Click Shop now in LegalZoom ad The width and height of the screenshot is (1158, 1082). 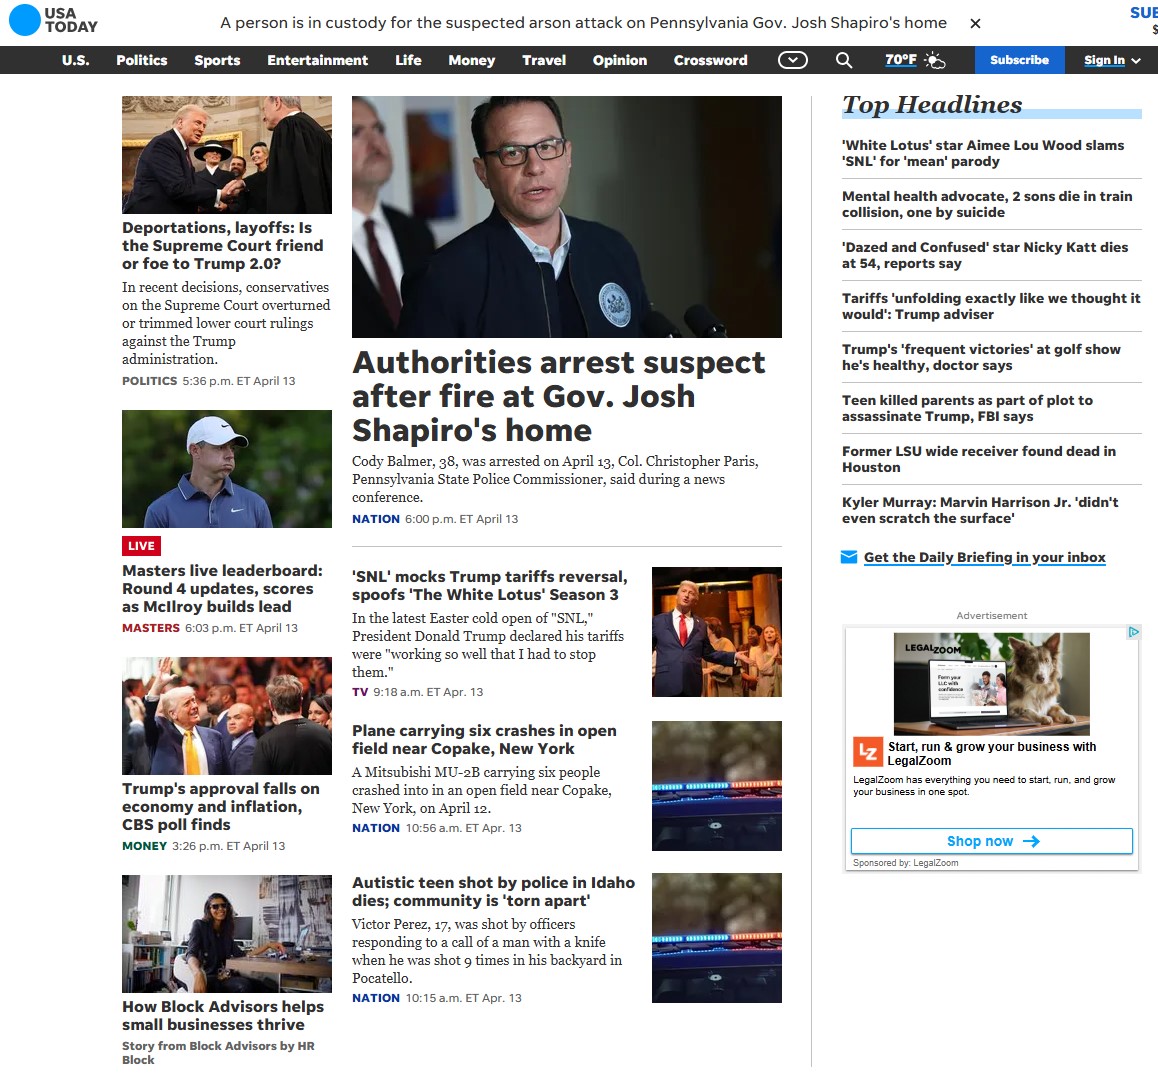(991, 841)
